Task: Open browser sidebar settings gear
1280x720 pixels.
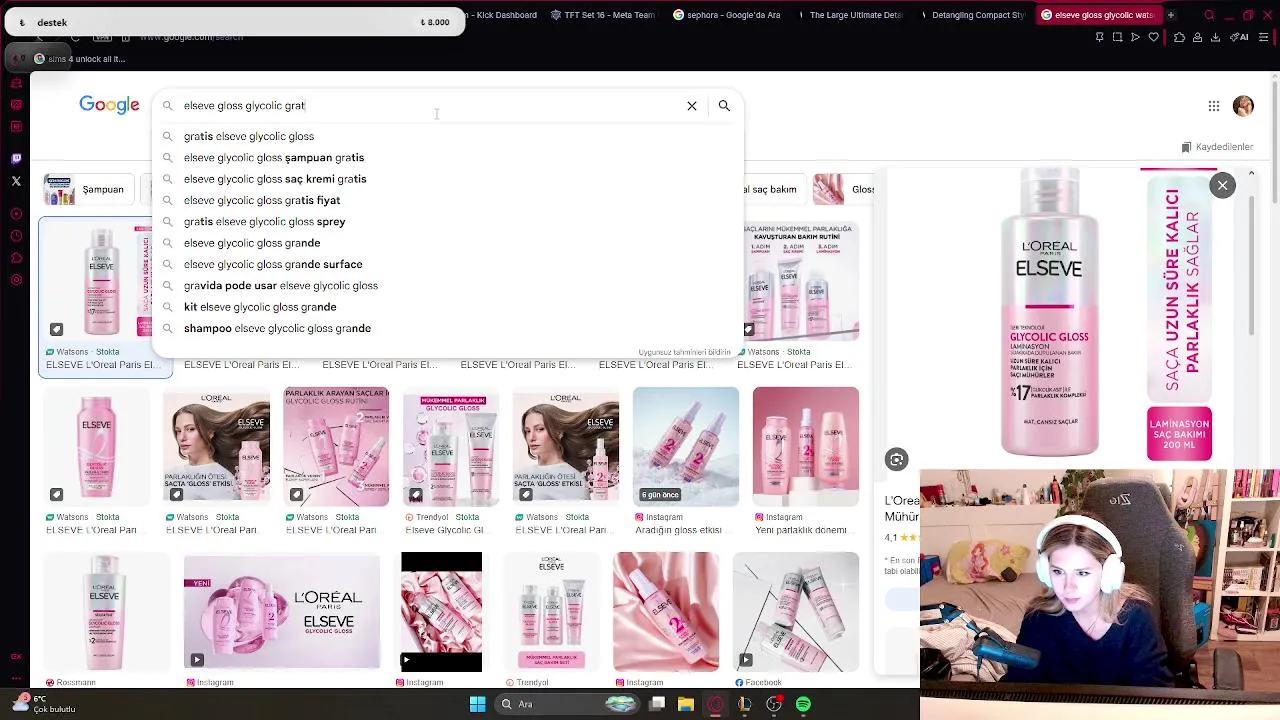Action: (16, 280)
